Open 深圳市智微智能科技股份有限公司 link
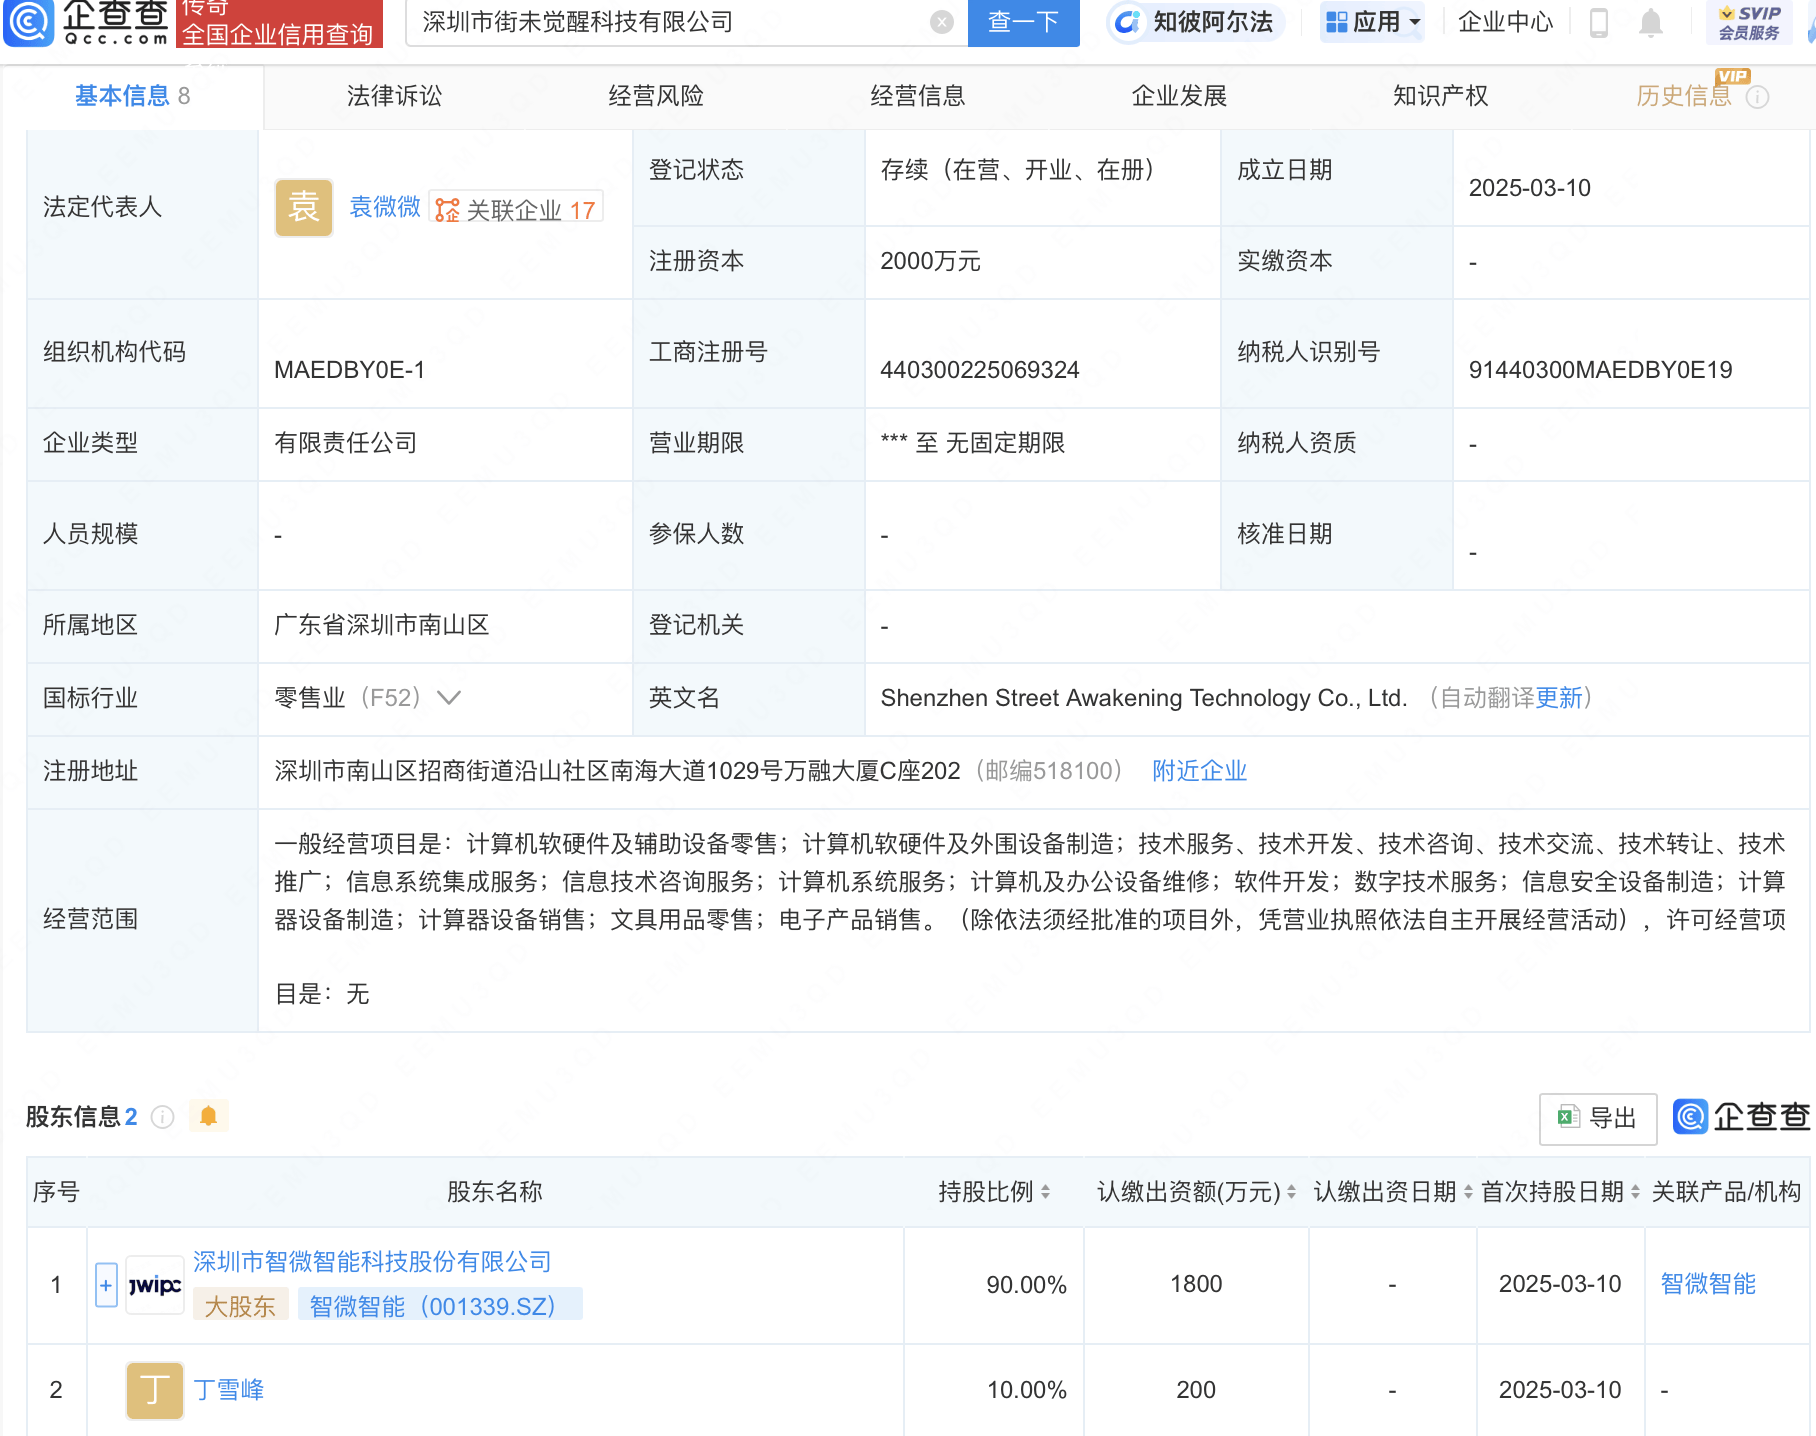The height and width of the screenshot is (1436, 1816). pos(372,1262)
